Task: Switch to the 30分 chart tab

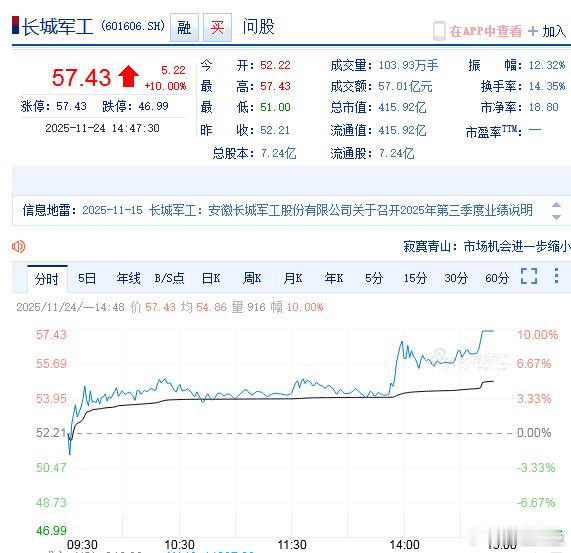Action: (x=456, y=279)
